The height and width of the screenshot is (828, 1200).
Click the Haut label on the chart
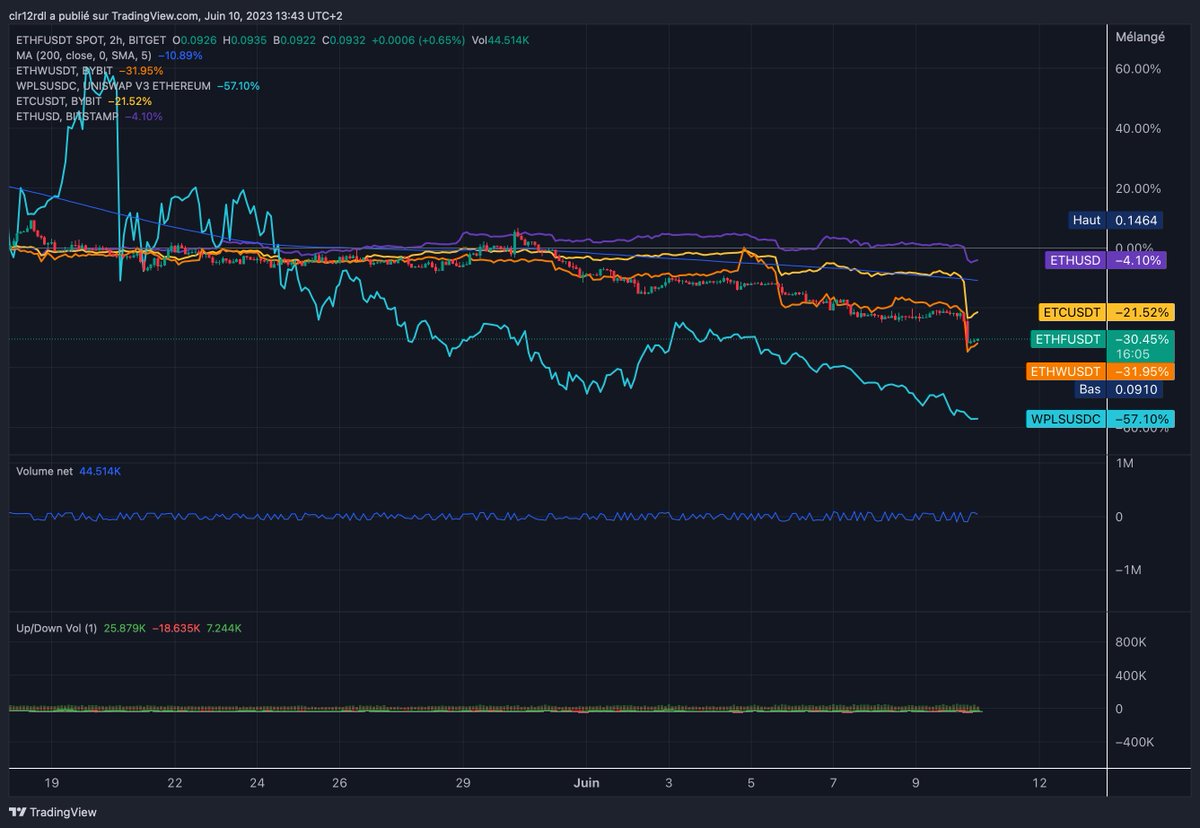tap(1086, 220)
